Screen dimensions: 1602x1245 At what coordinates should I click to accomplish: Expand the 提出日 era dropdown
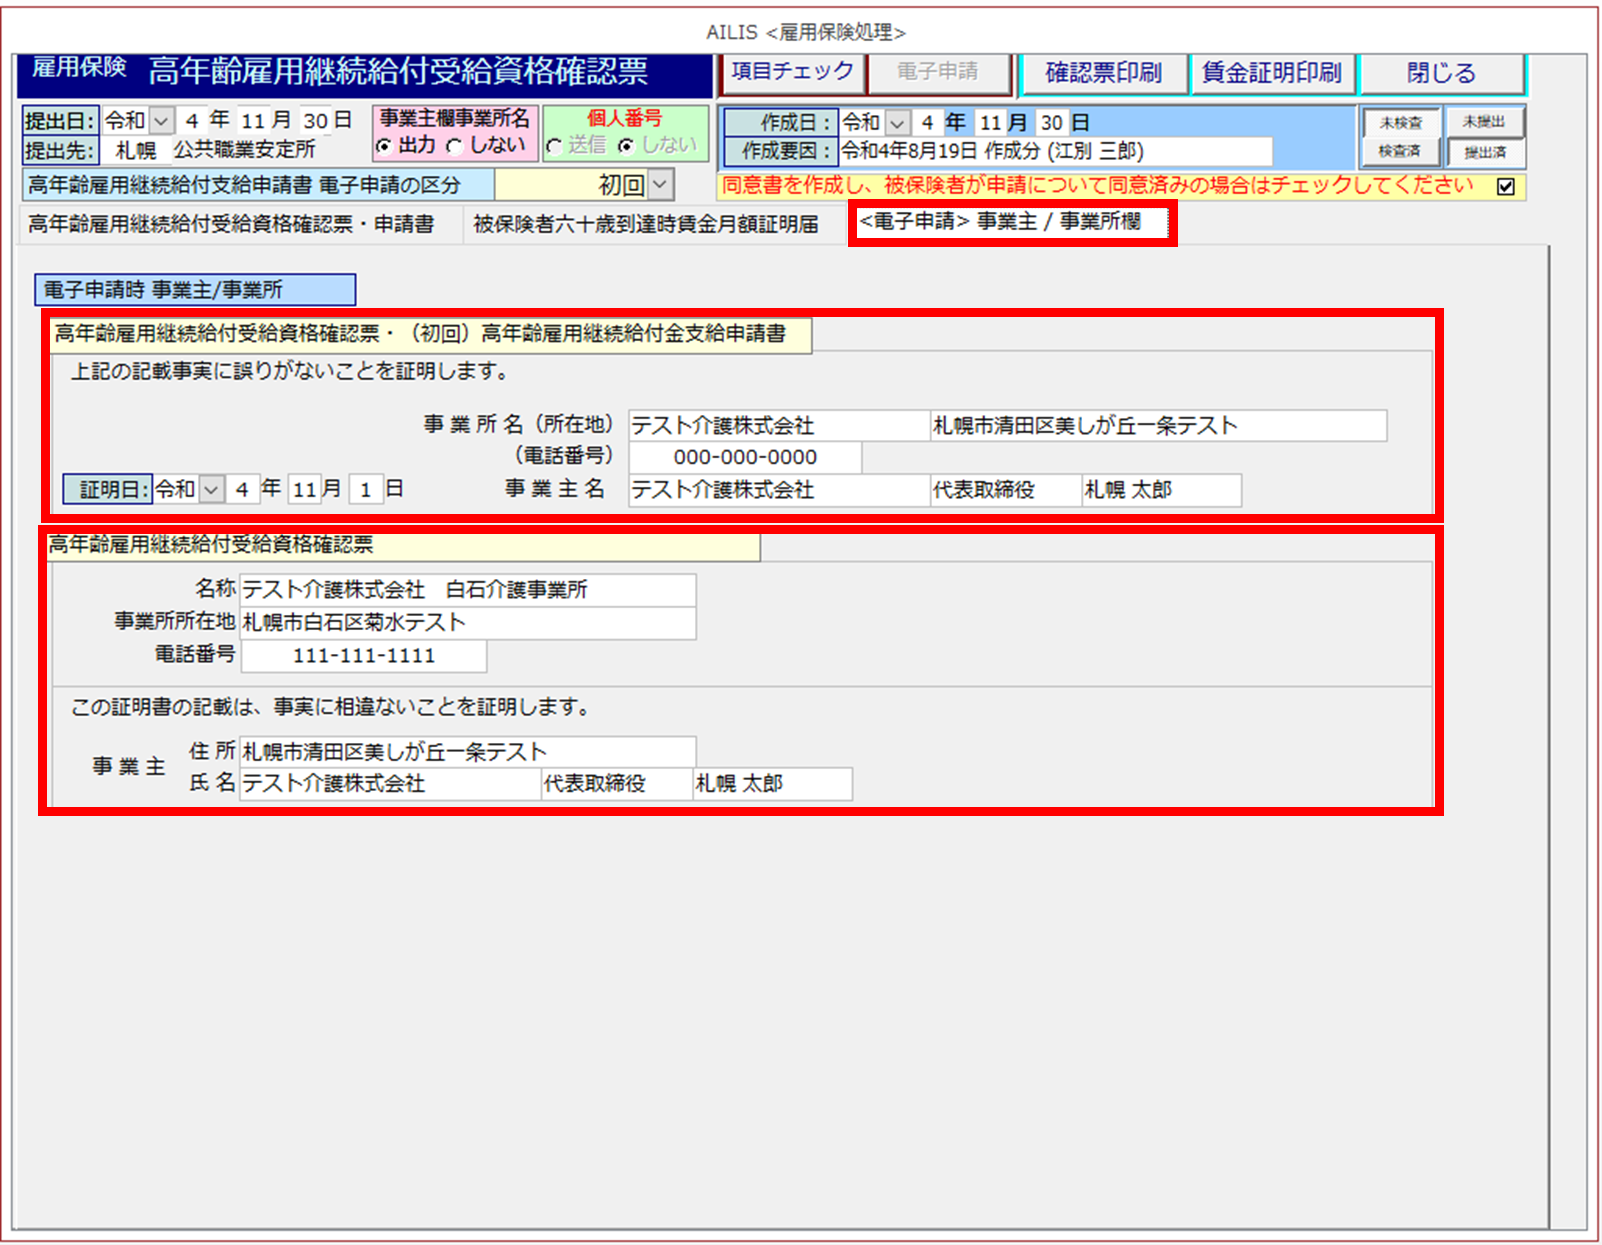[162, 122]
